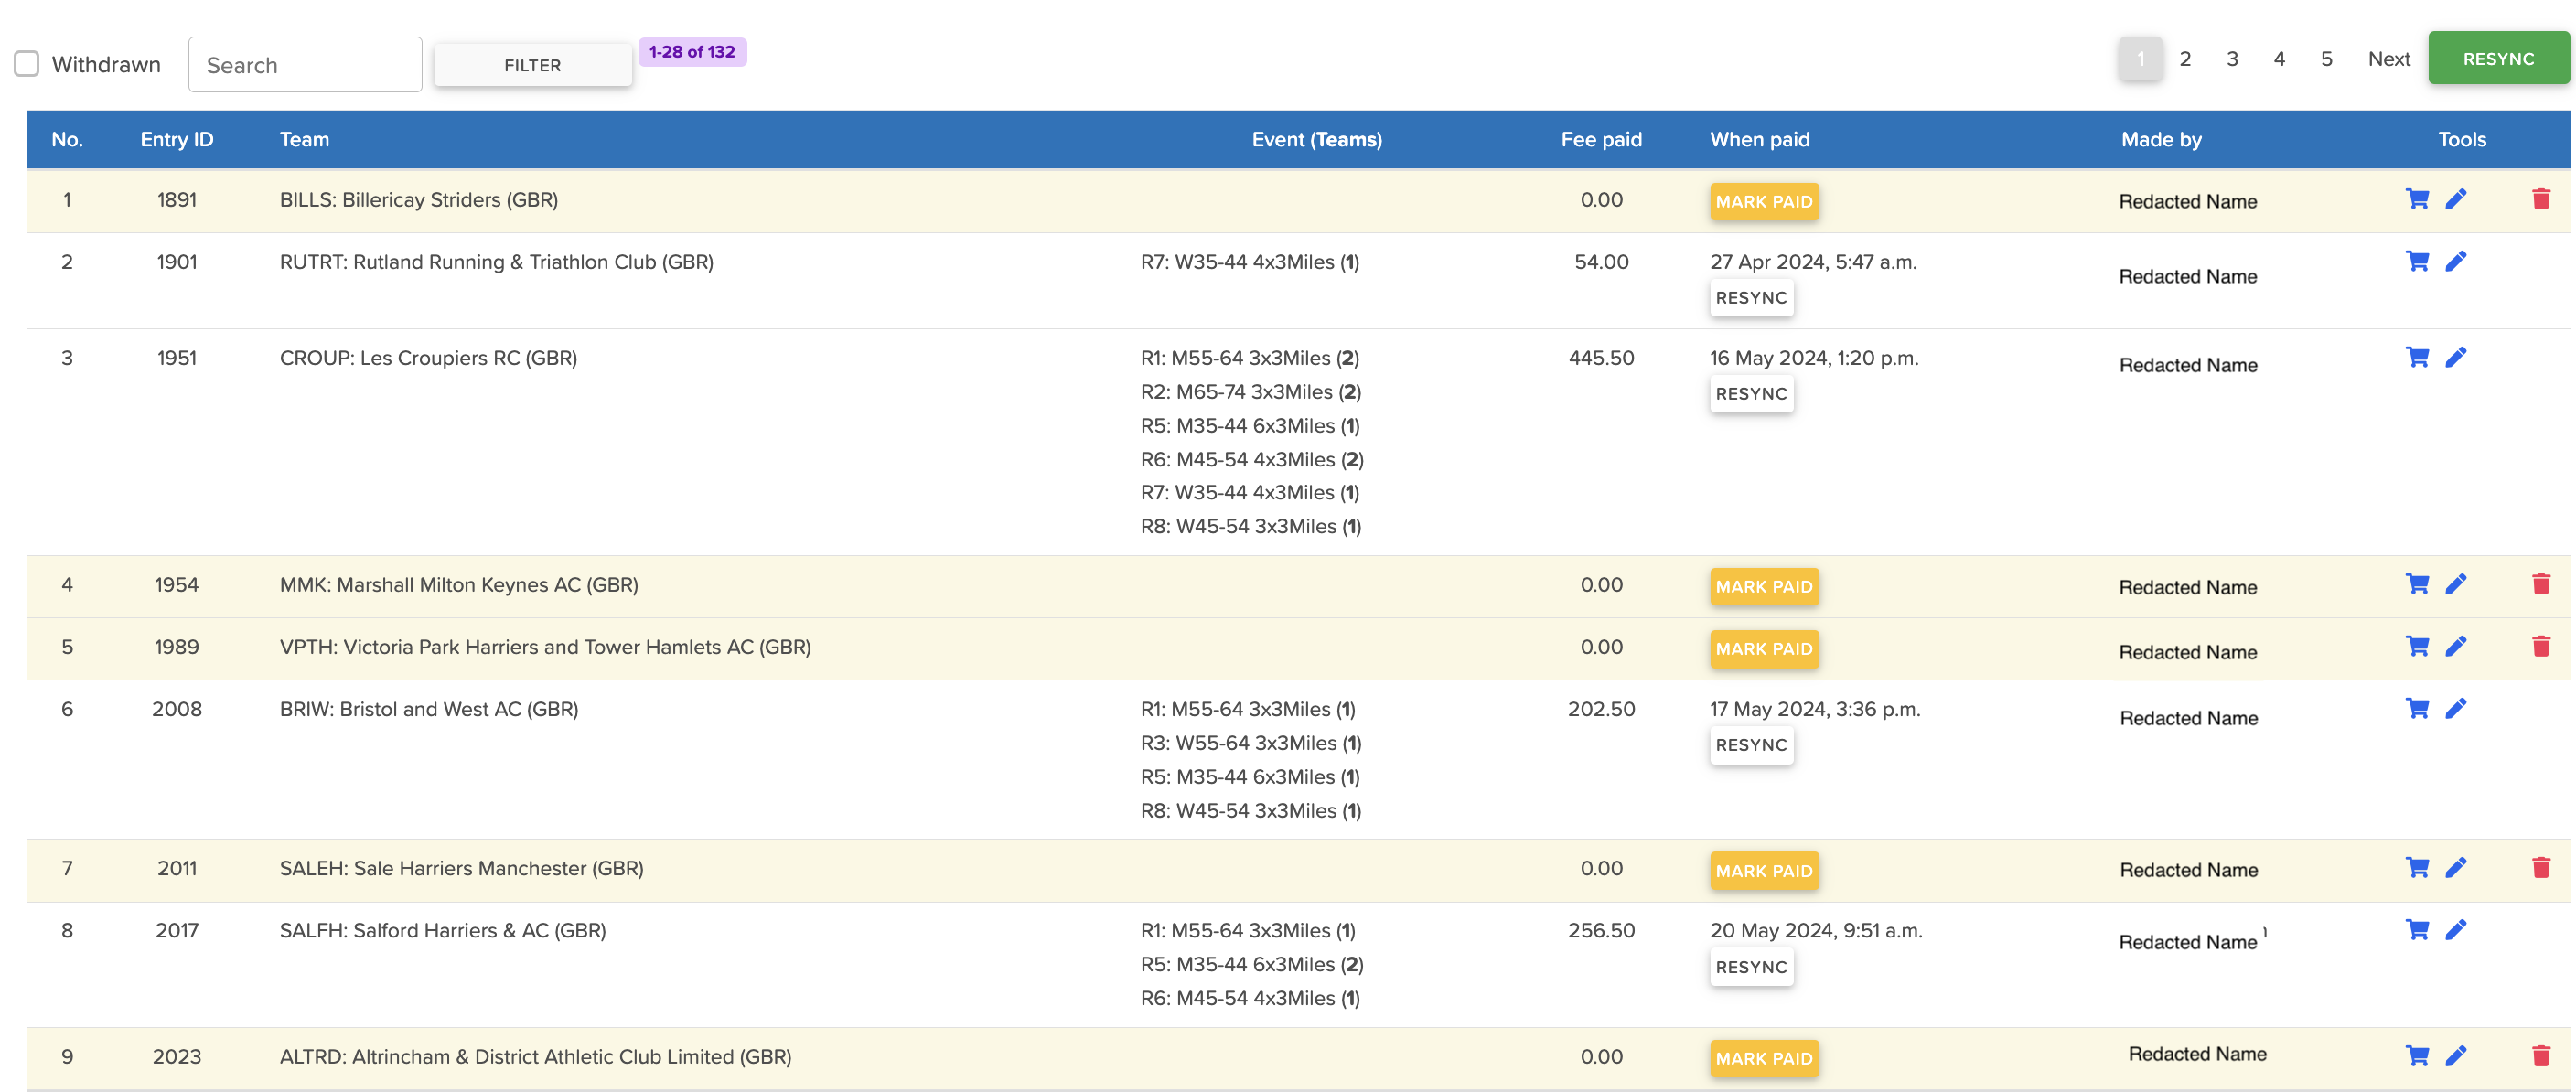The height and width of the screenshot is (1092, 2576).
Task: Go to page 2
Action: (x=2185, y=59)
